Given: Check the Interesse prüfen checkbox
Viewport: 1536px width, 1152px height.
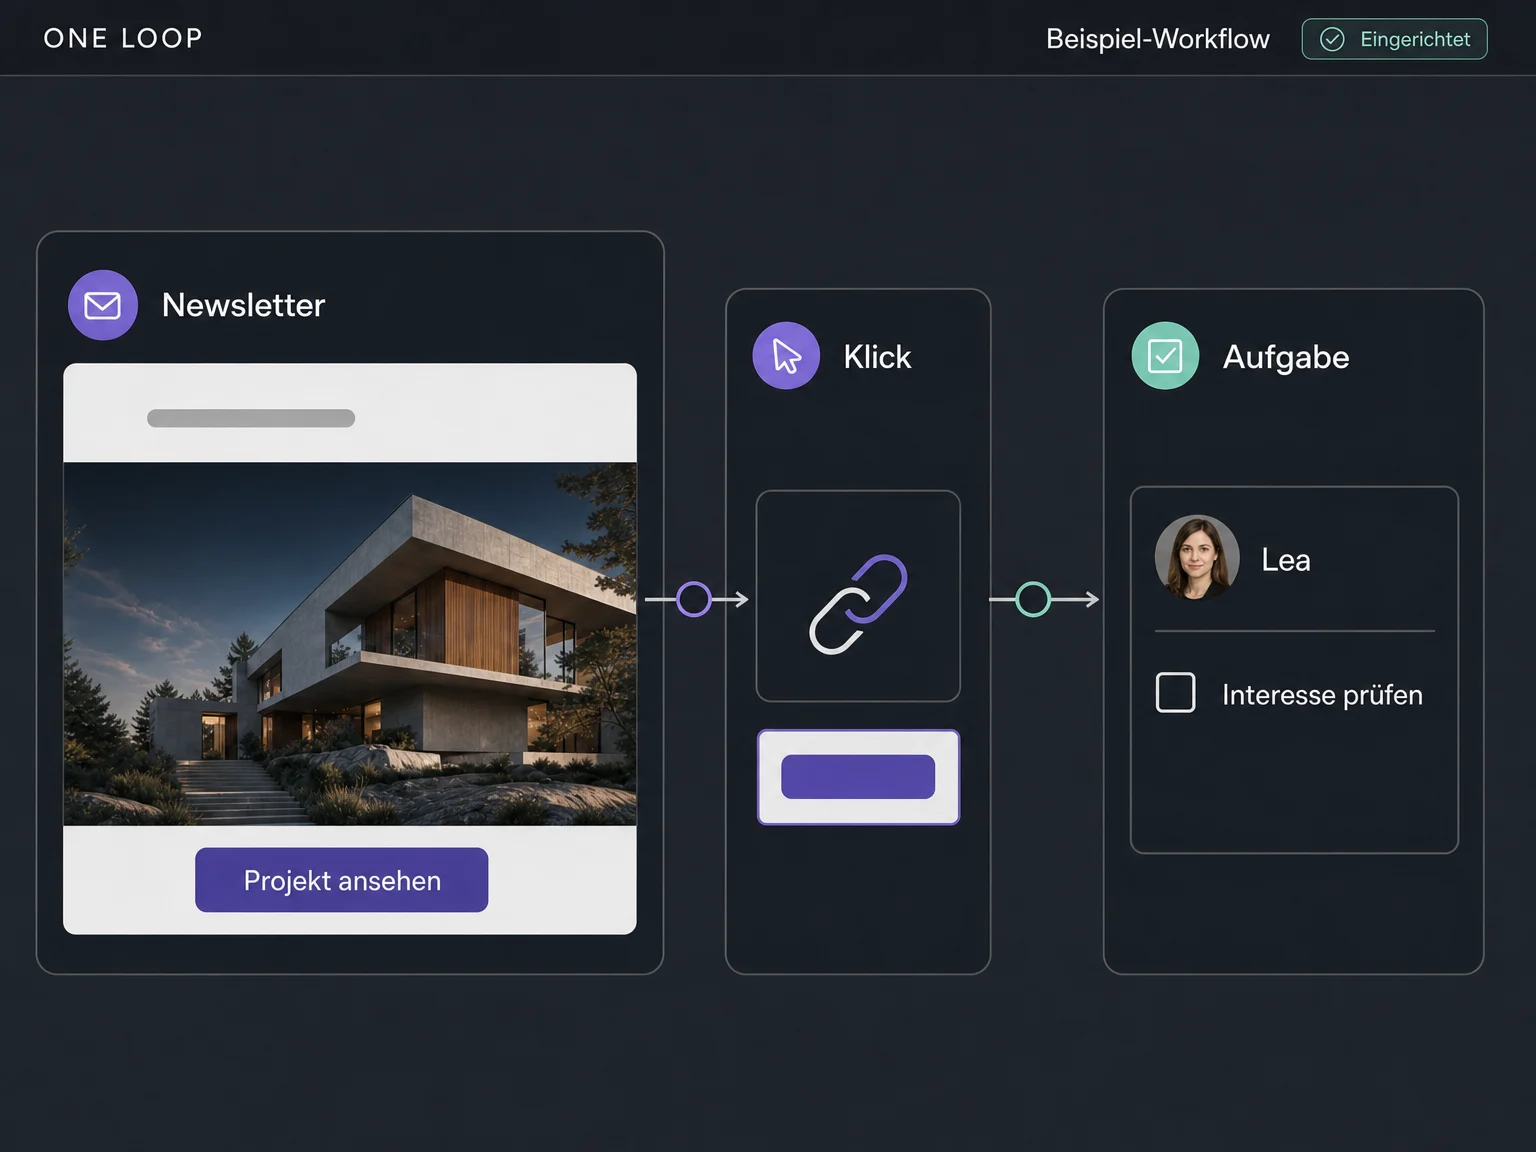Looking at the screenshot, I should [x=1175, y=692].
